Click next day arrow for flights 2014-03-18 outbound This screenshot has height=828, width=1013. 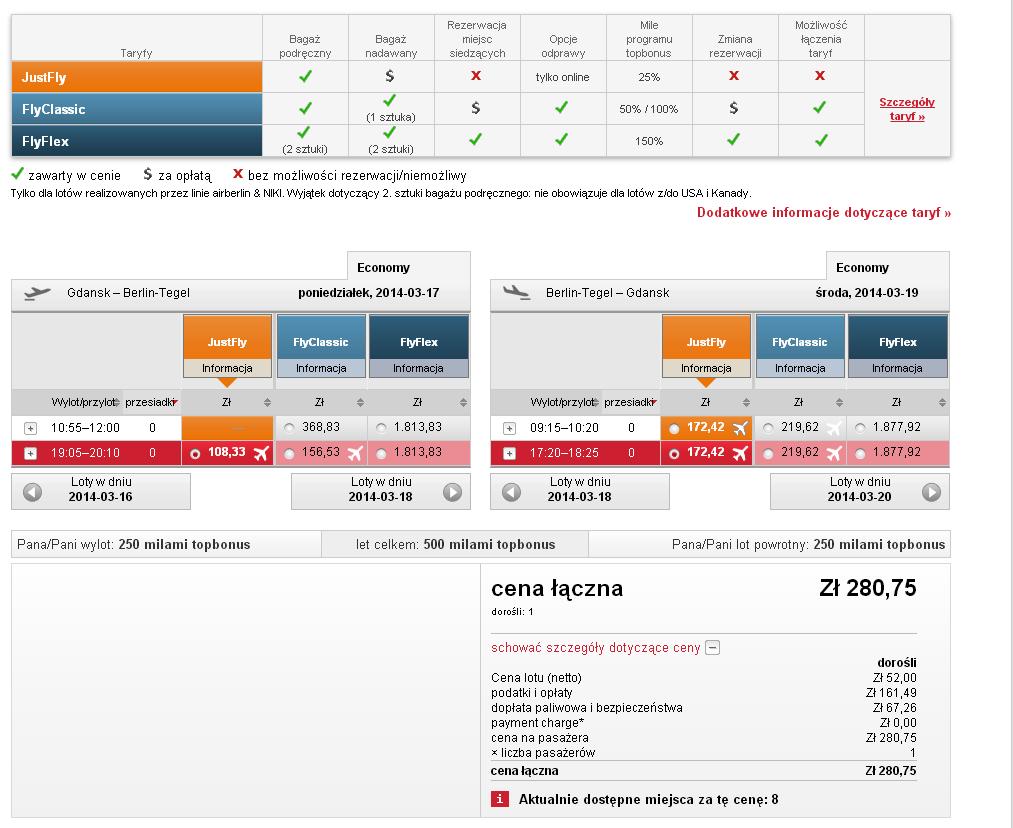(452, 492)
